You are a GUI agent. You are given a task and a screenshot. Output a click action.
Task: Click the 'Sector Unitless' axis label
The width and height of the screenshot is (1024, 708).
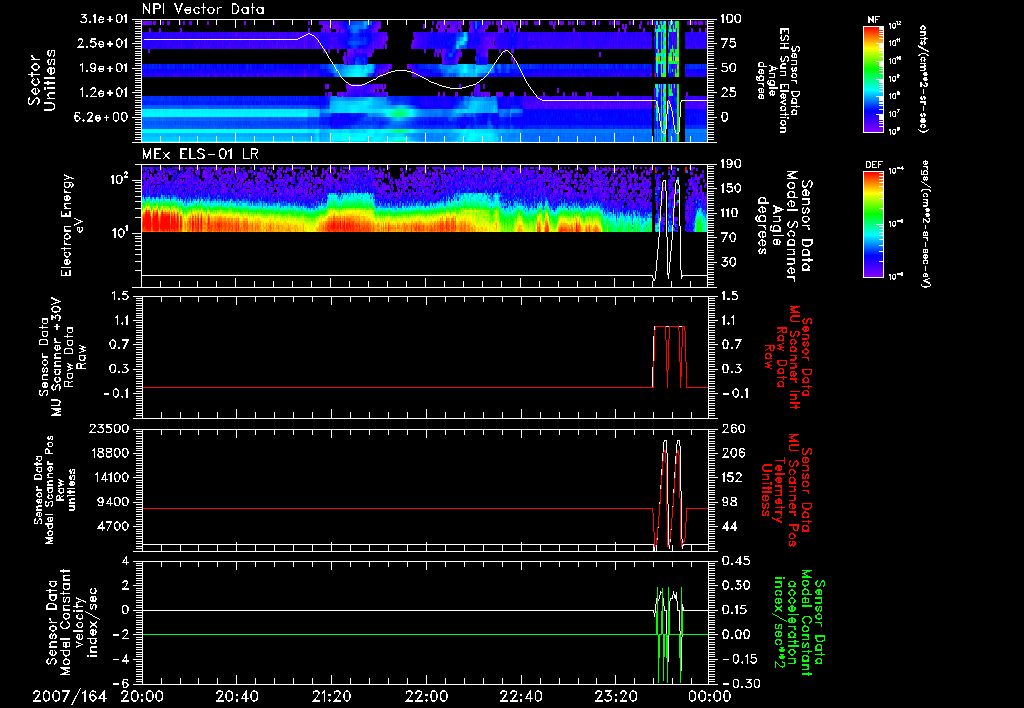click(x=41, y=80)
